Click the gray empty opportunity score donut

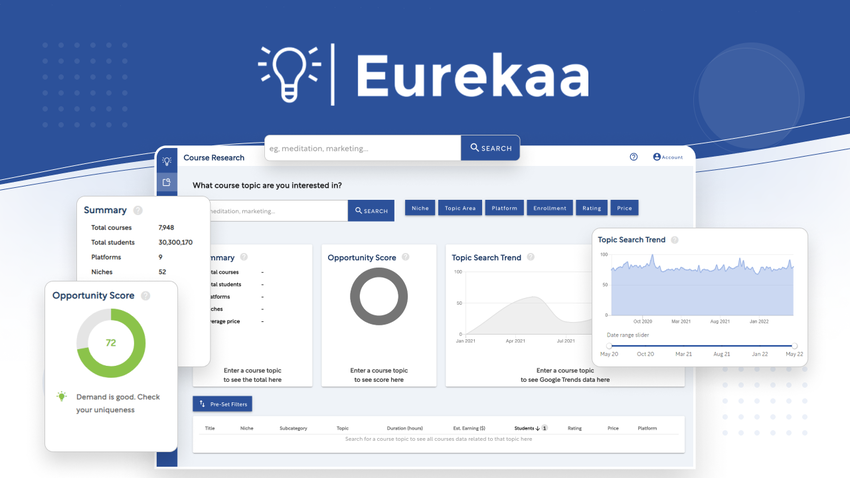tap(379, 296)
